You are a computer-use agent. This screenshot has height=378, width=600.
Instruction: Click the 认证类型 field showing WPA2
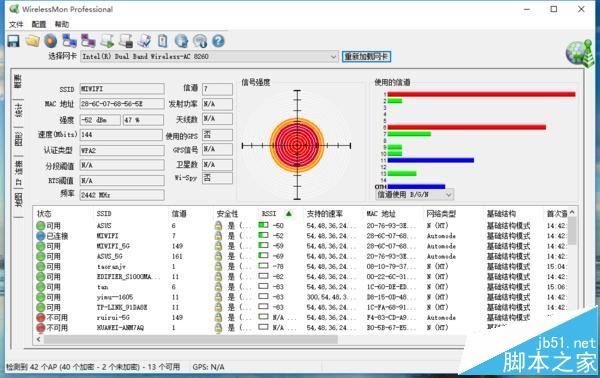[122, 150]
